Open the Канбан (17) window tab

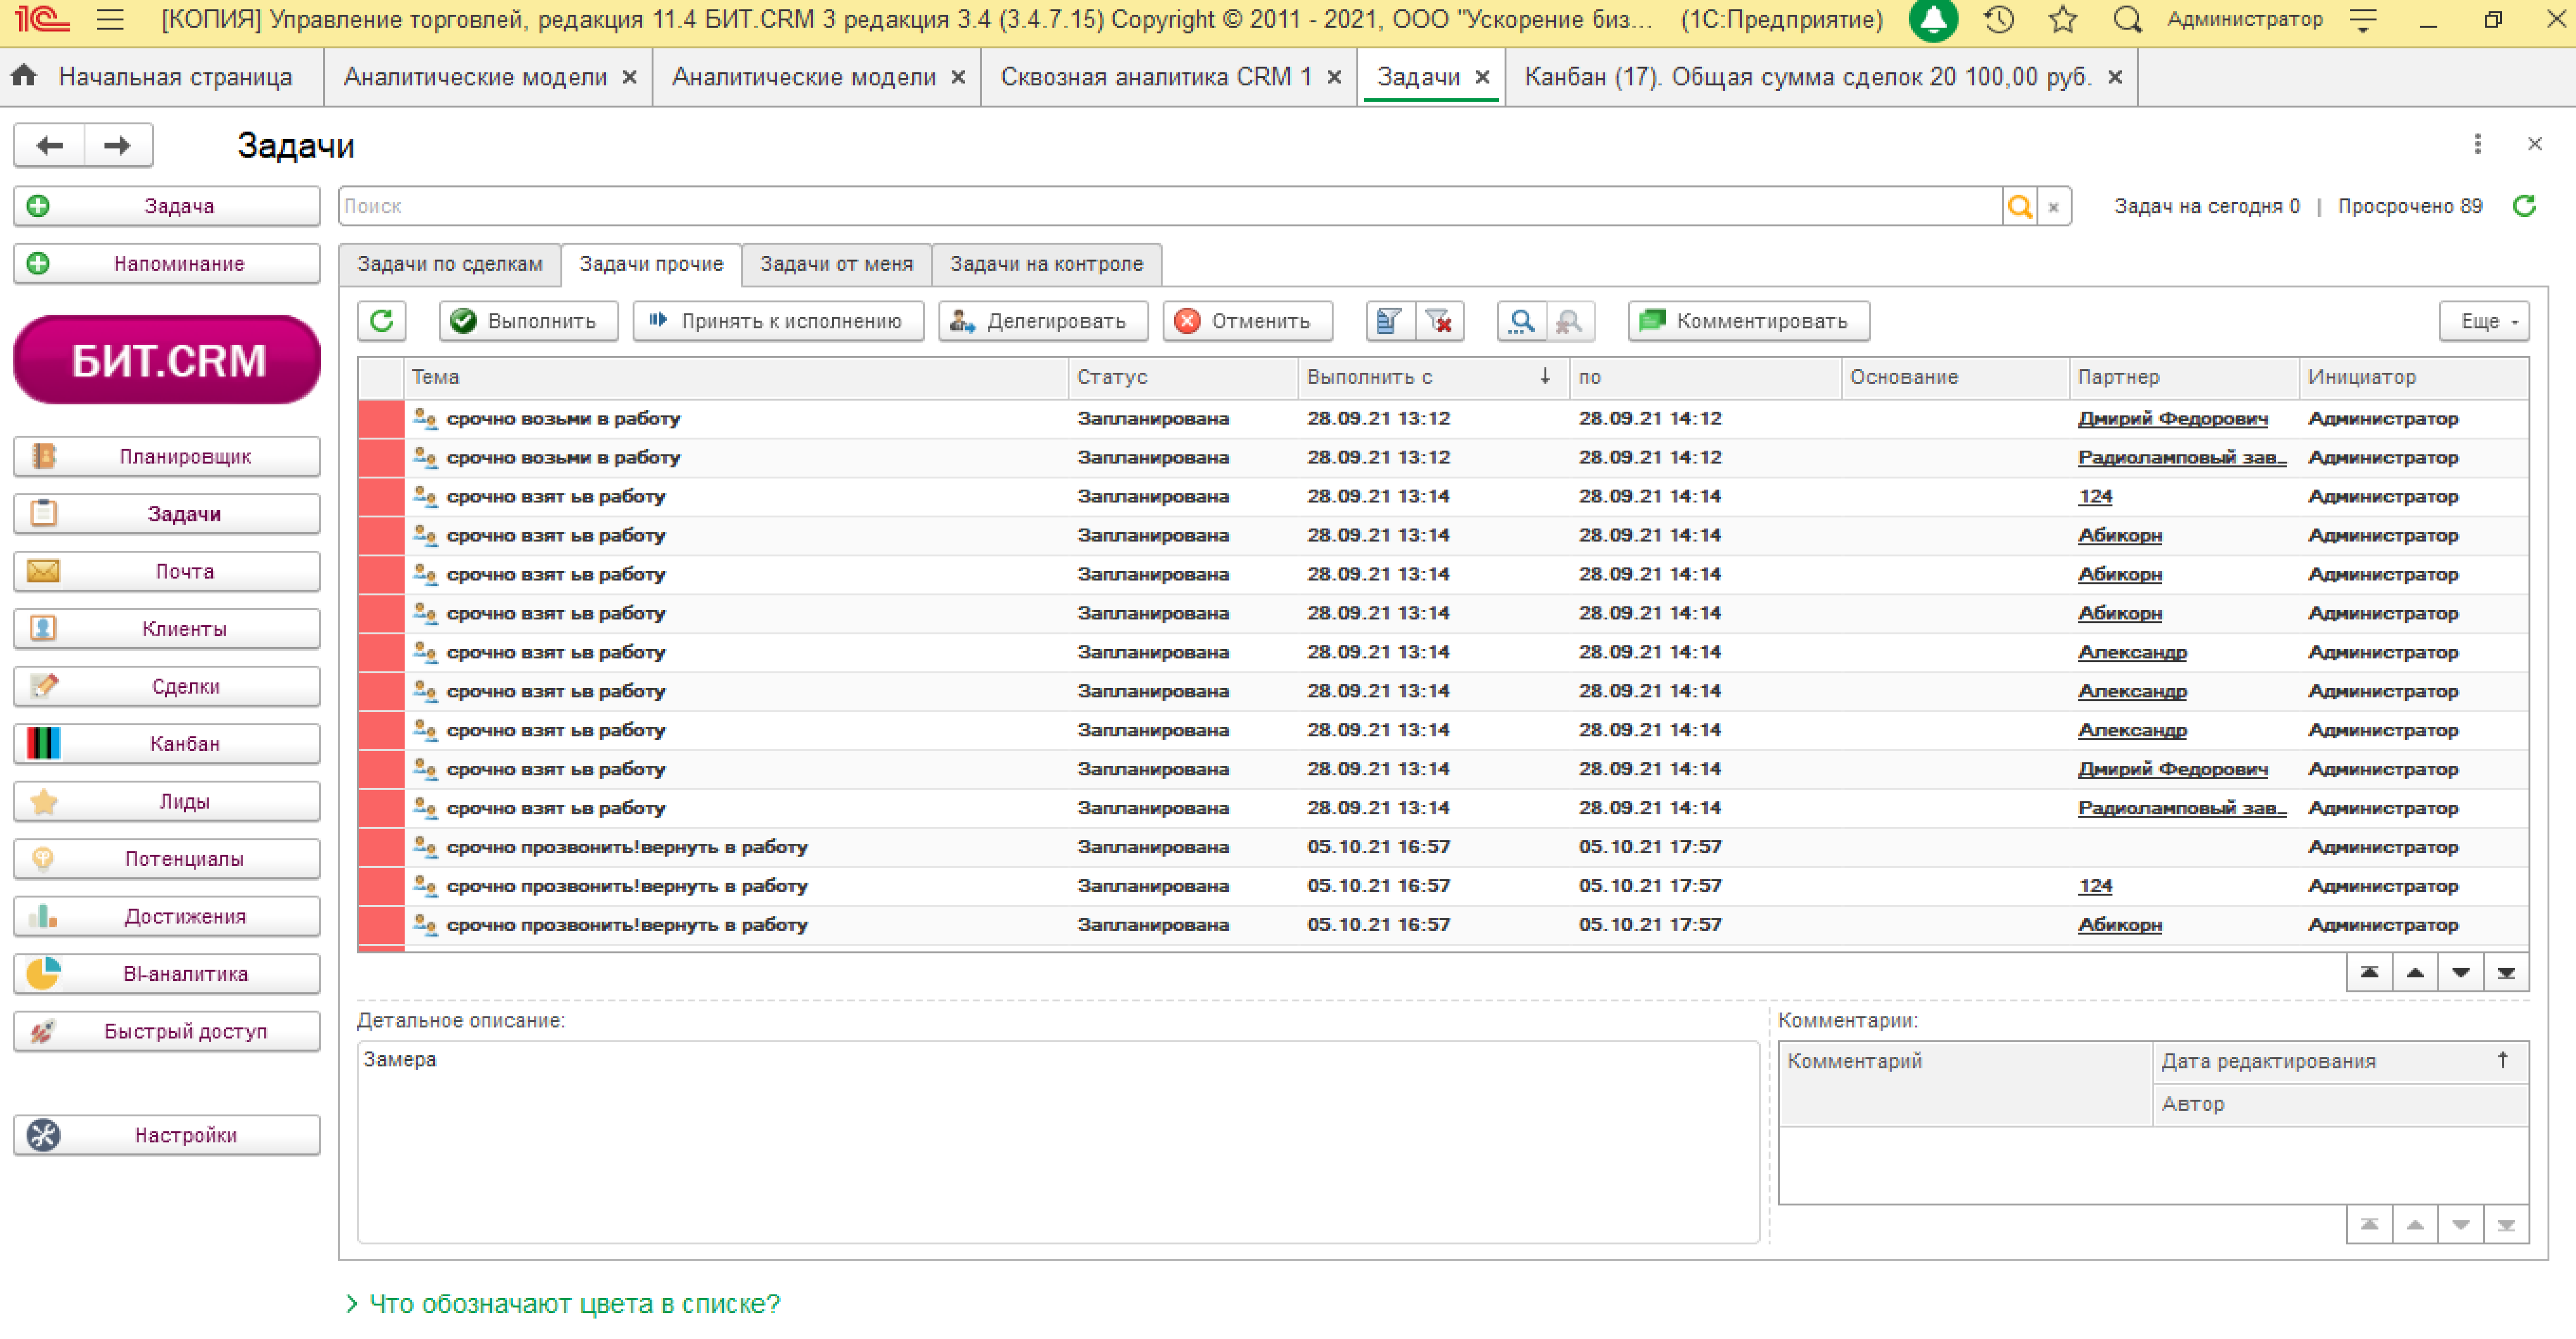pos(1808,77)
